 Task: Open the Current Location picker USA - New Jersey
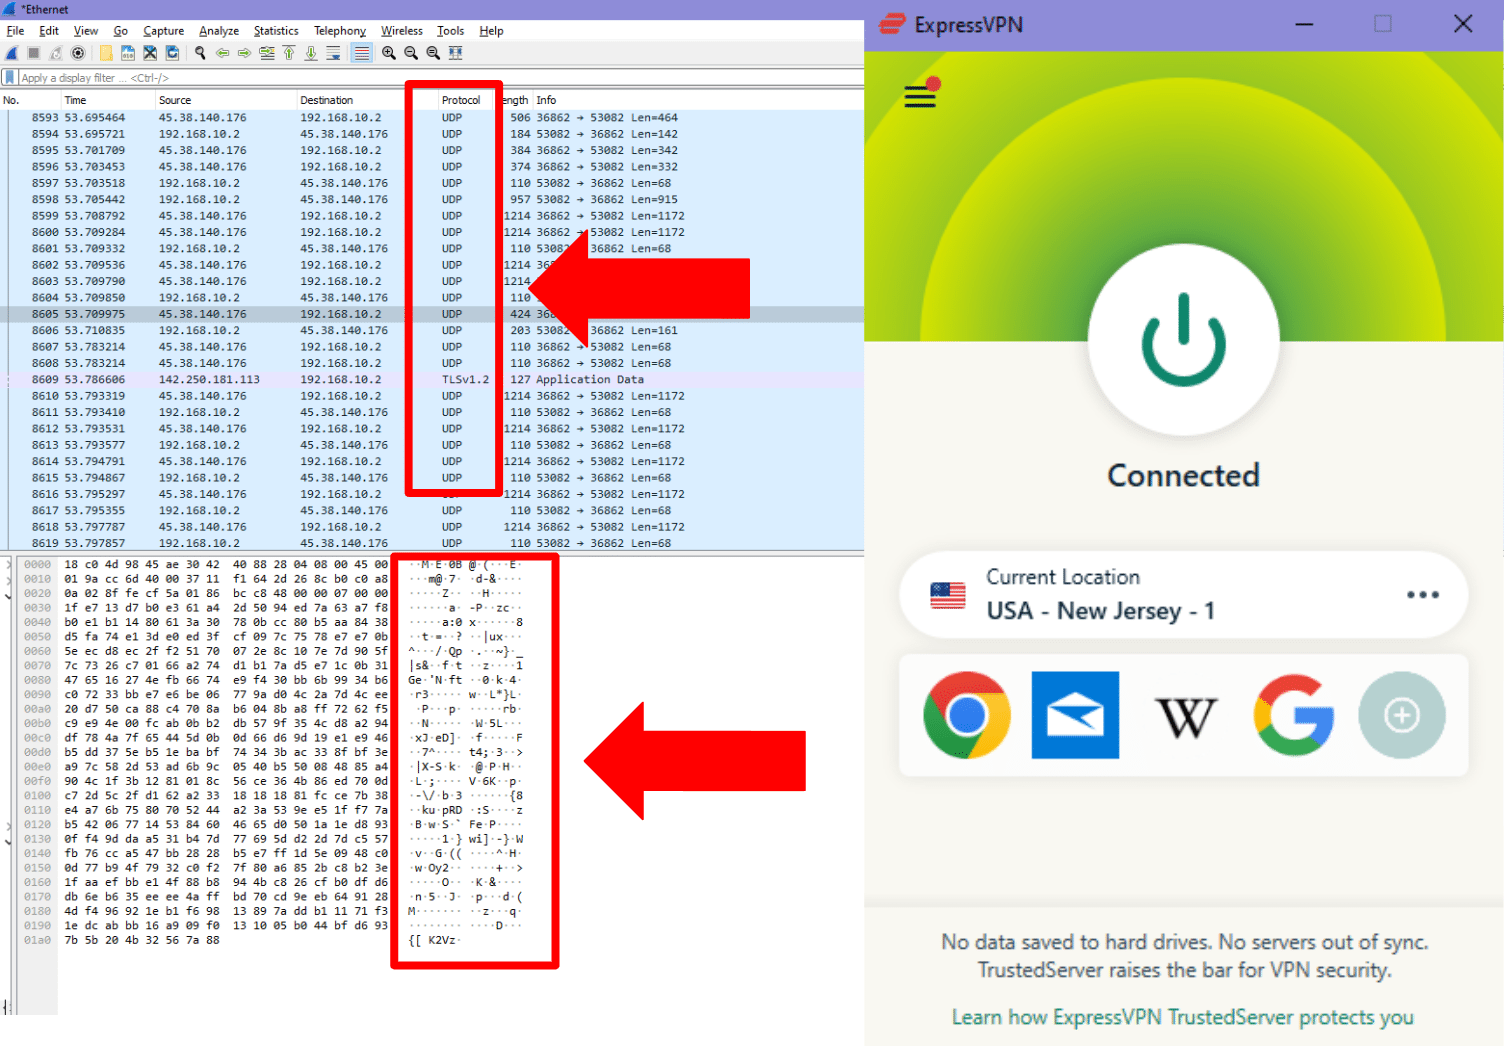pyautogui.click(x=1183, y=595)
